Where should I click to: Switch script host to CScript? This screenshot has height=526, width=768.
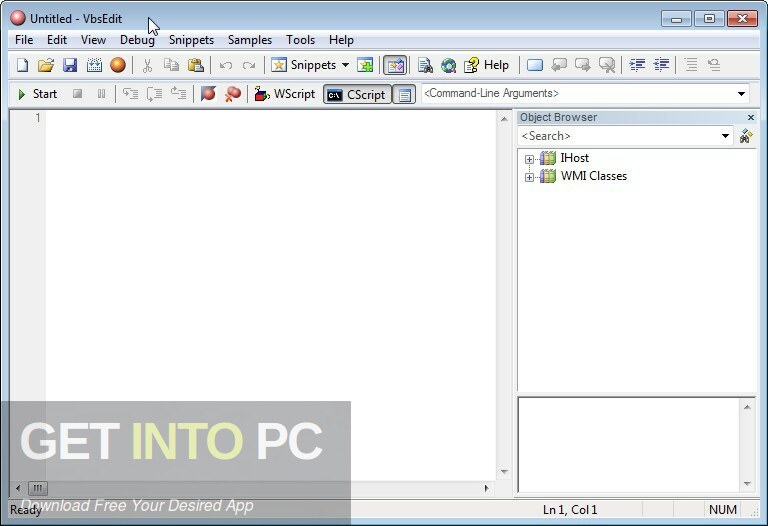pos(357,95)
